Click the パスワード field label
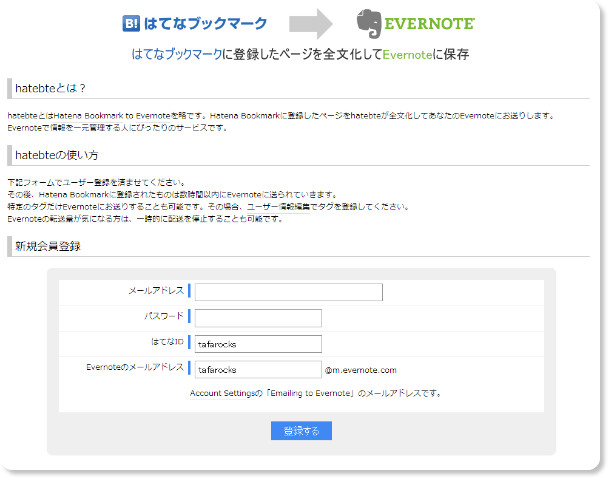This screenshot has height=478, width=608. point(164,316)
